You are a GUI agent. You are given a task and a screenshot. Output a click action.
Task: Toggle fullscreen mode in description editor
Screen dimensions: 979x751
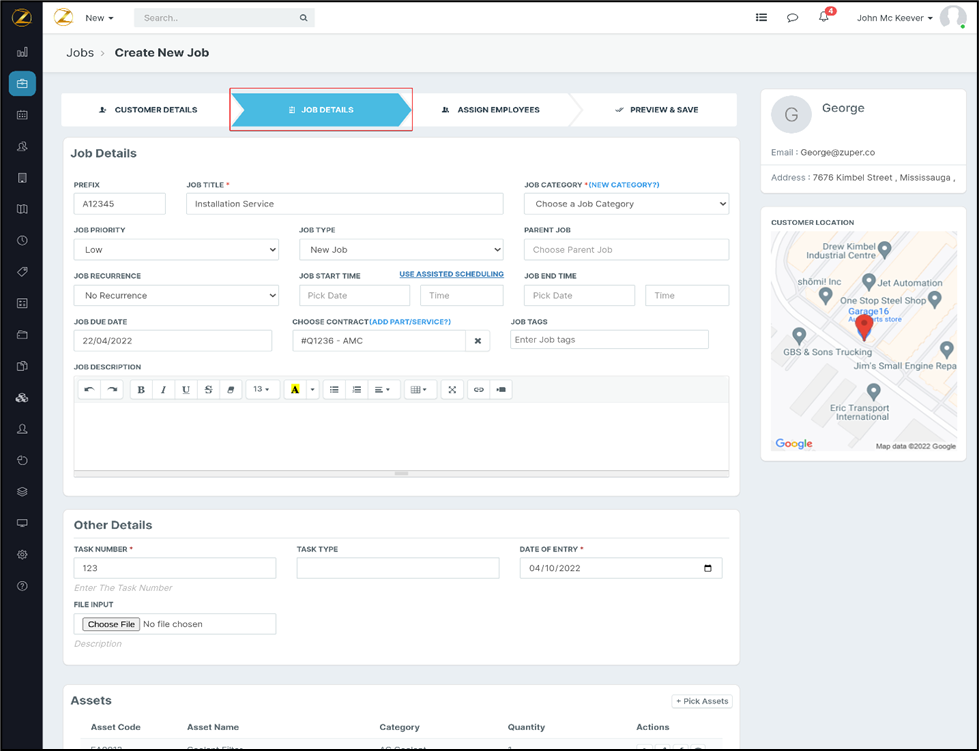pos(452,390)
